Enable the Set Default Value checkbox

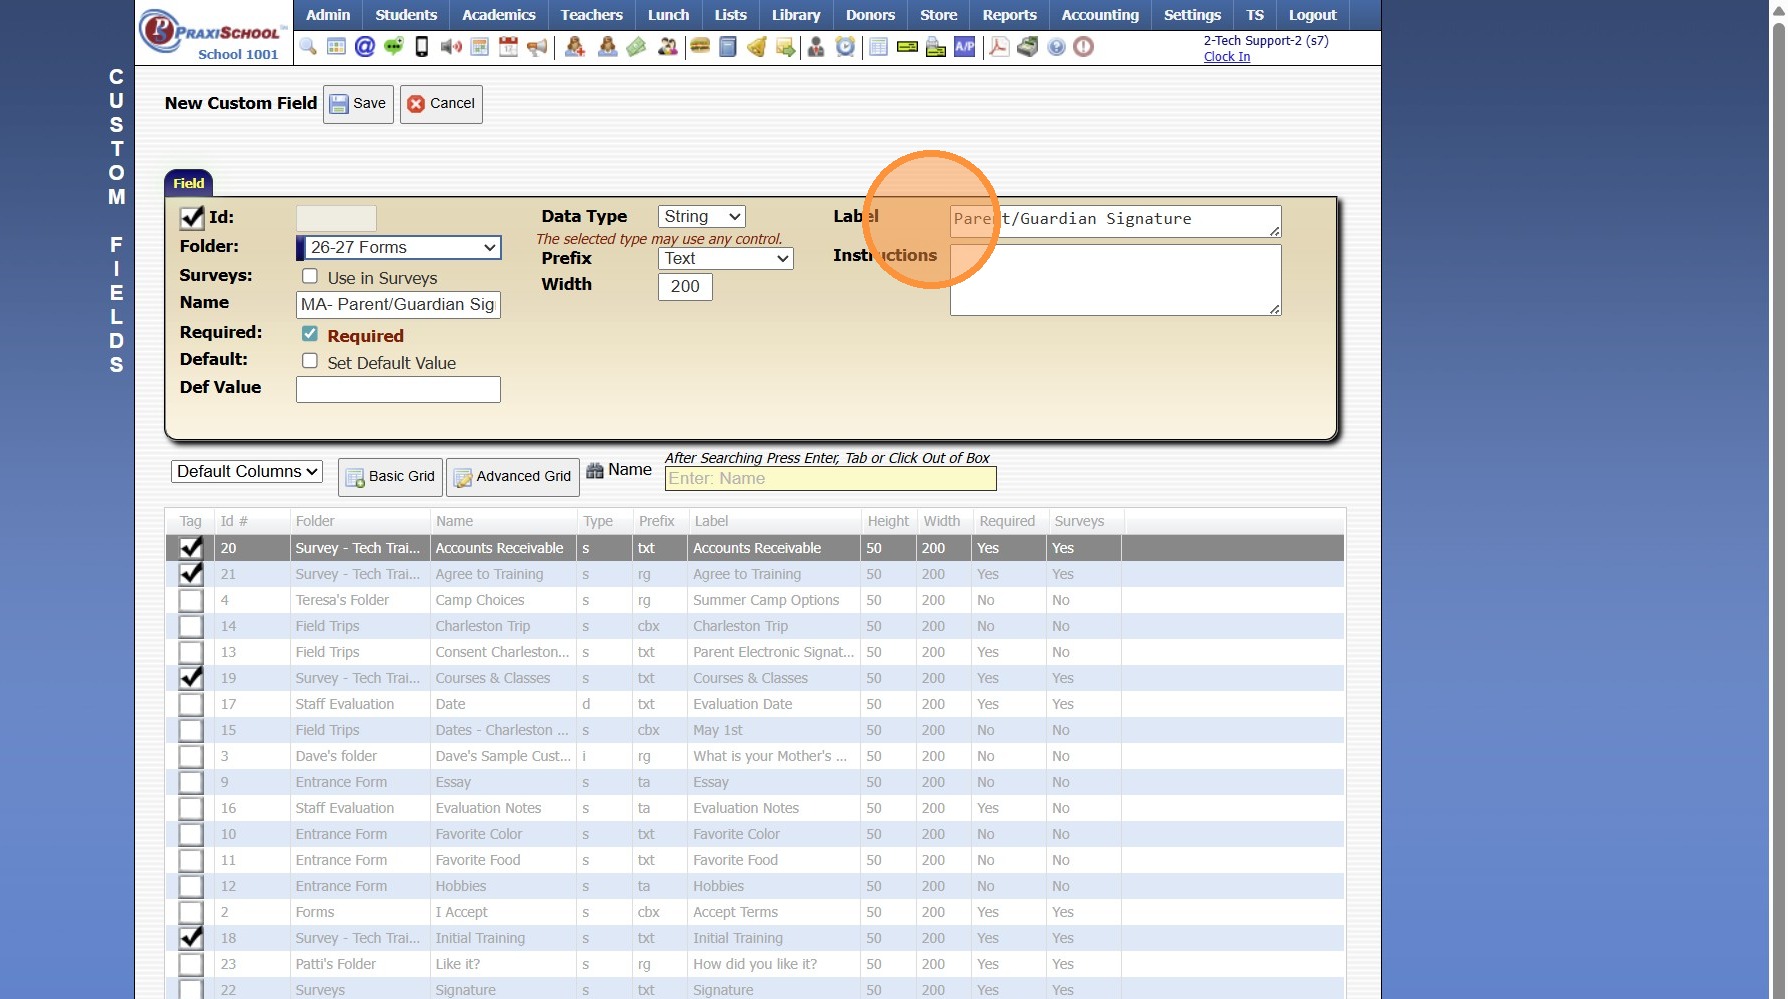point(310,361)
